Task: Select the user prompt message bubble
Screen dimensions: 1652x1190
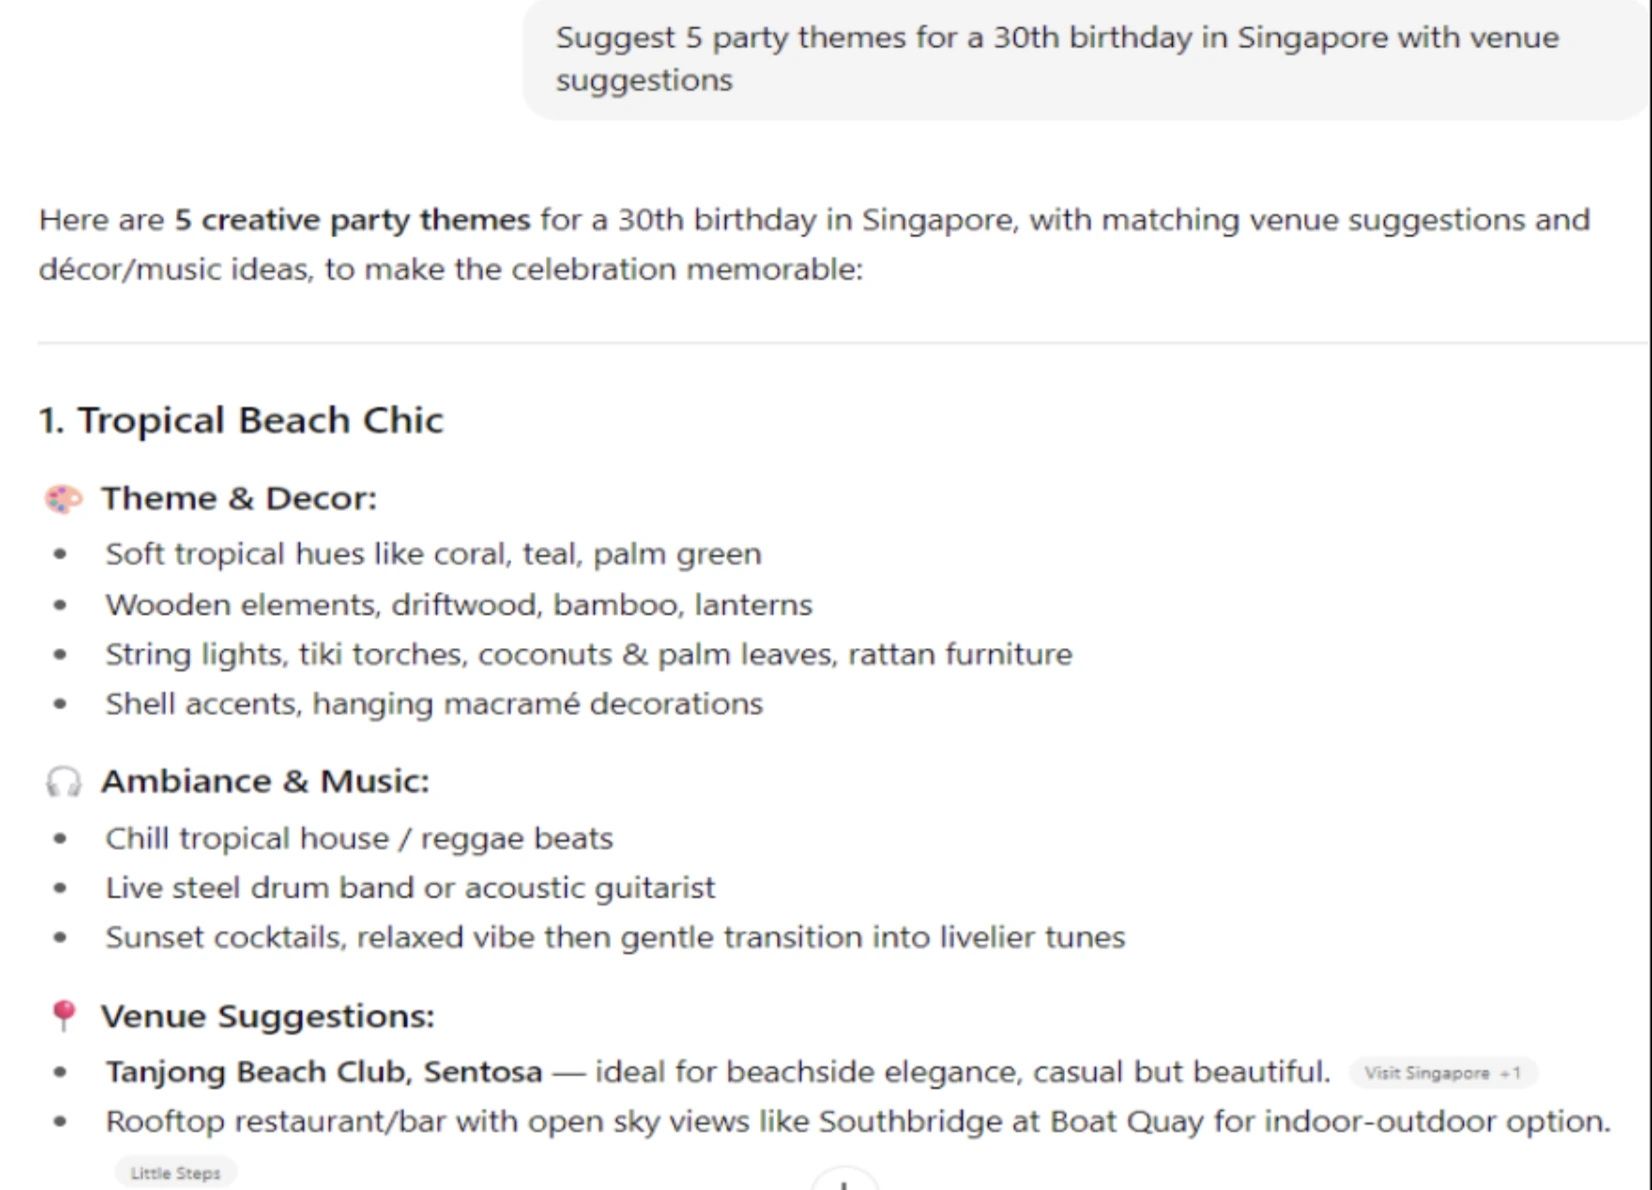Action: coord(1085,58)
